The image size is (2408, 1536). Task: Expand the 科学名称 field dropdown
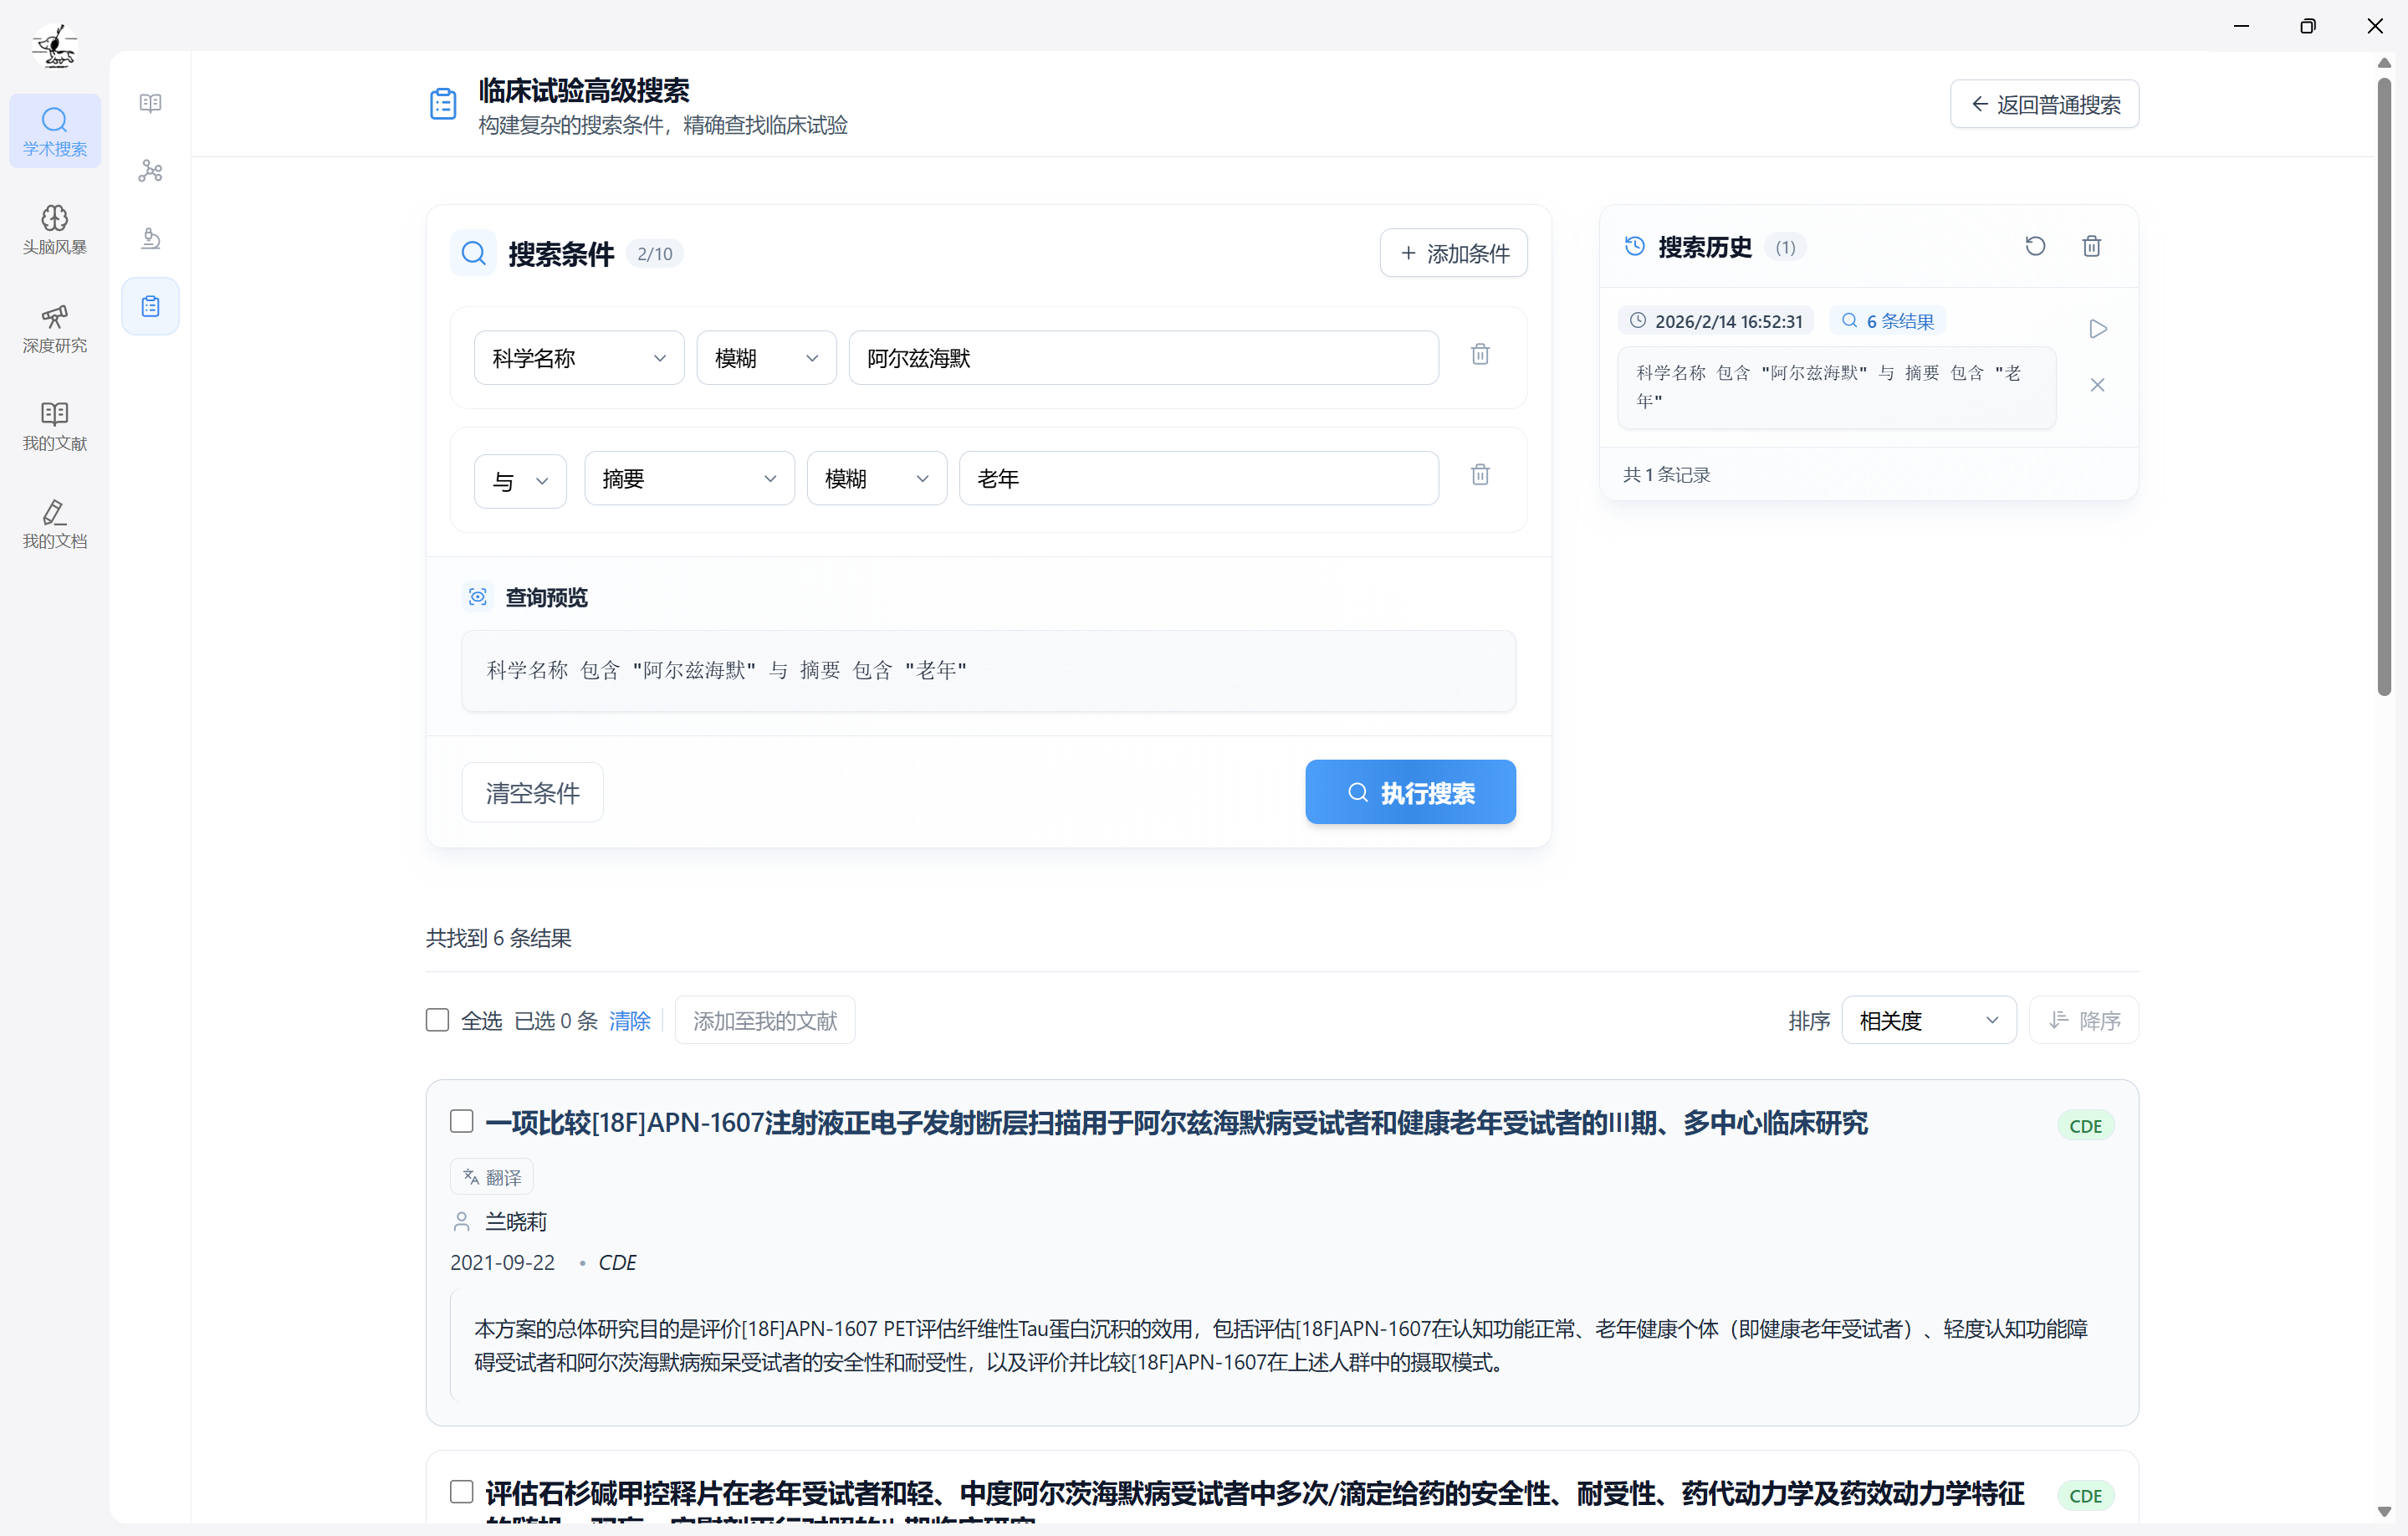tap(578, 358)
